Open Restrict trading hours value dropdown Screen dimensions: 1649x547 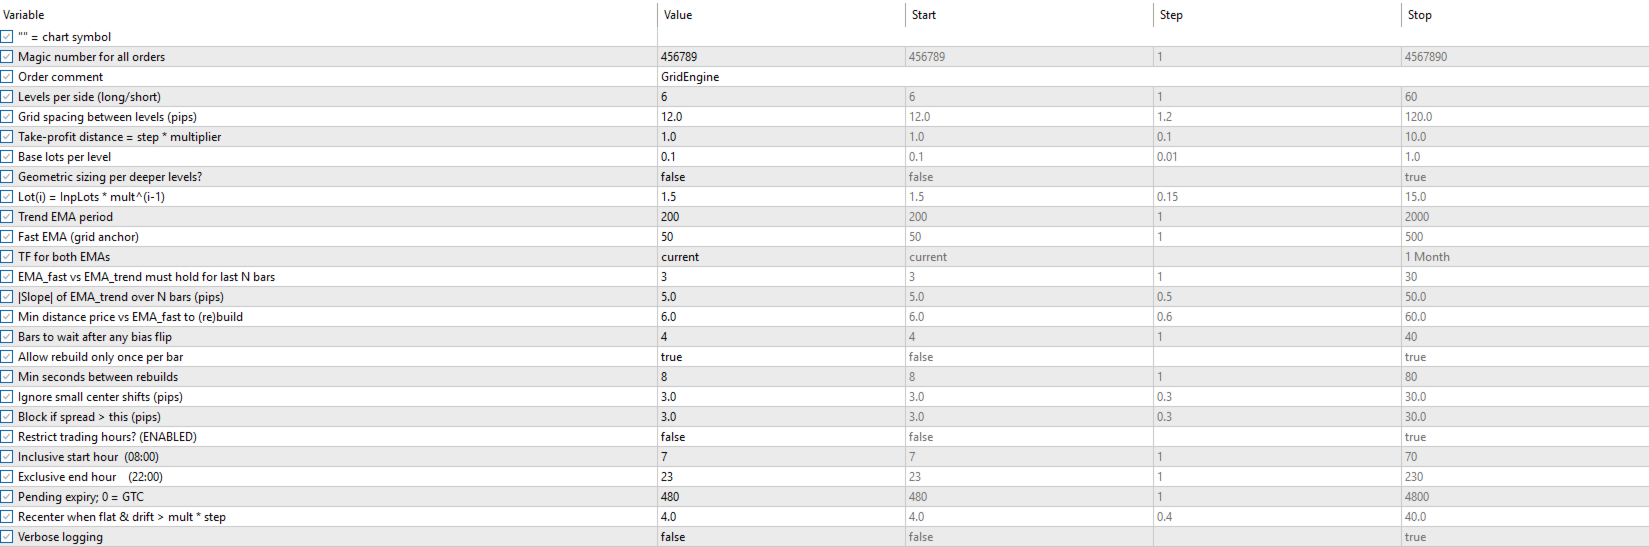[781, 437]
